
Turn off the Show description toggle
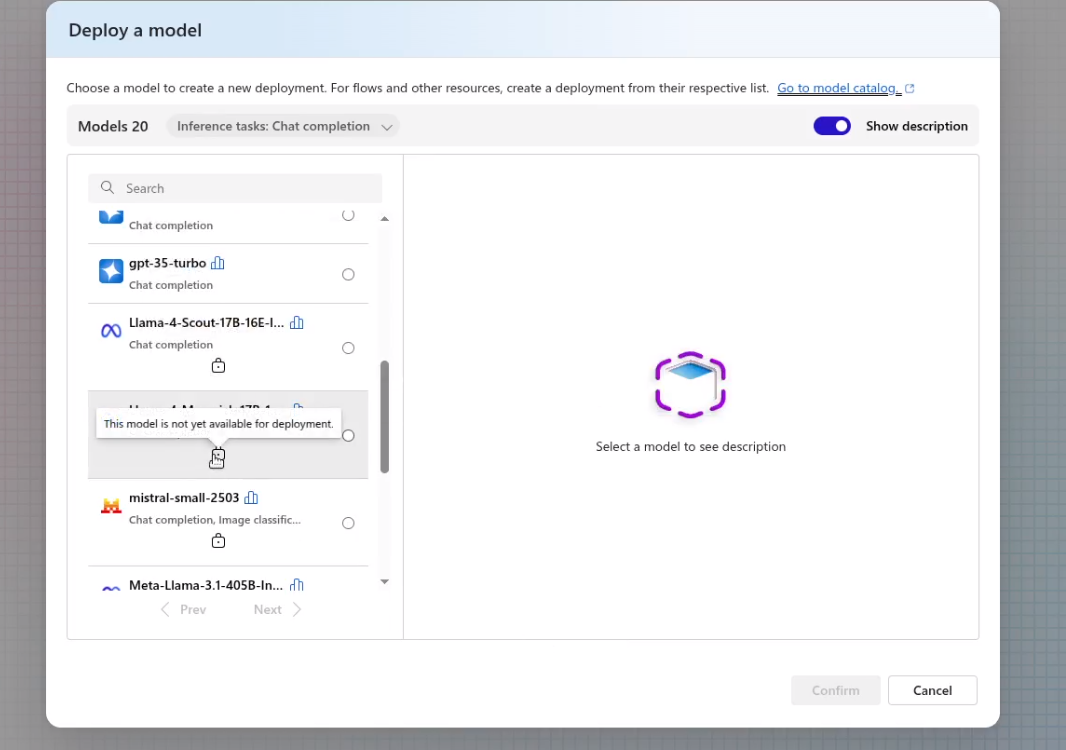point(832,126)
